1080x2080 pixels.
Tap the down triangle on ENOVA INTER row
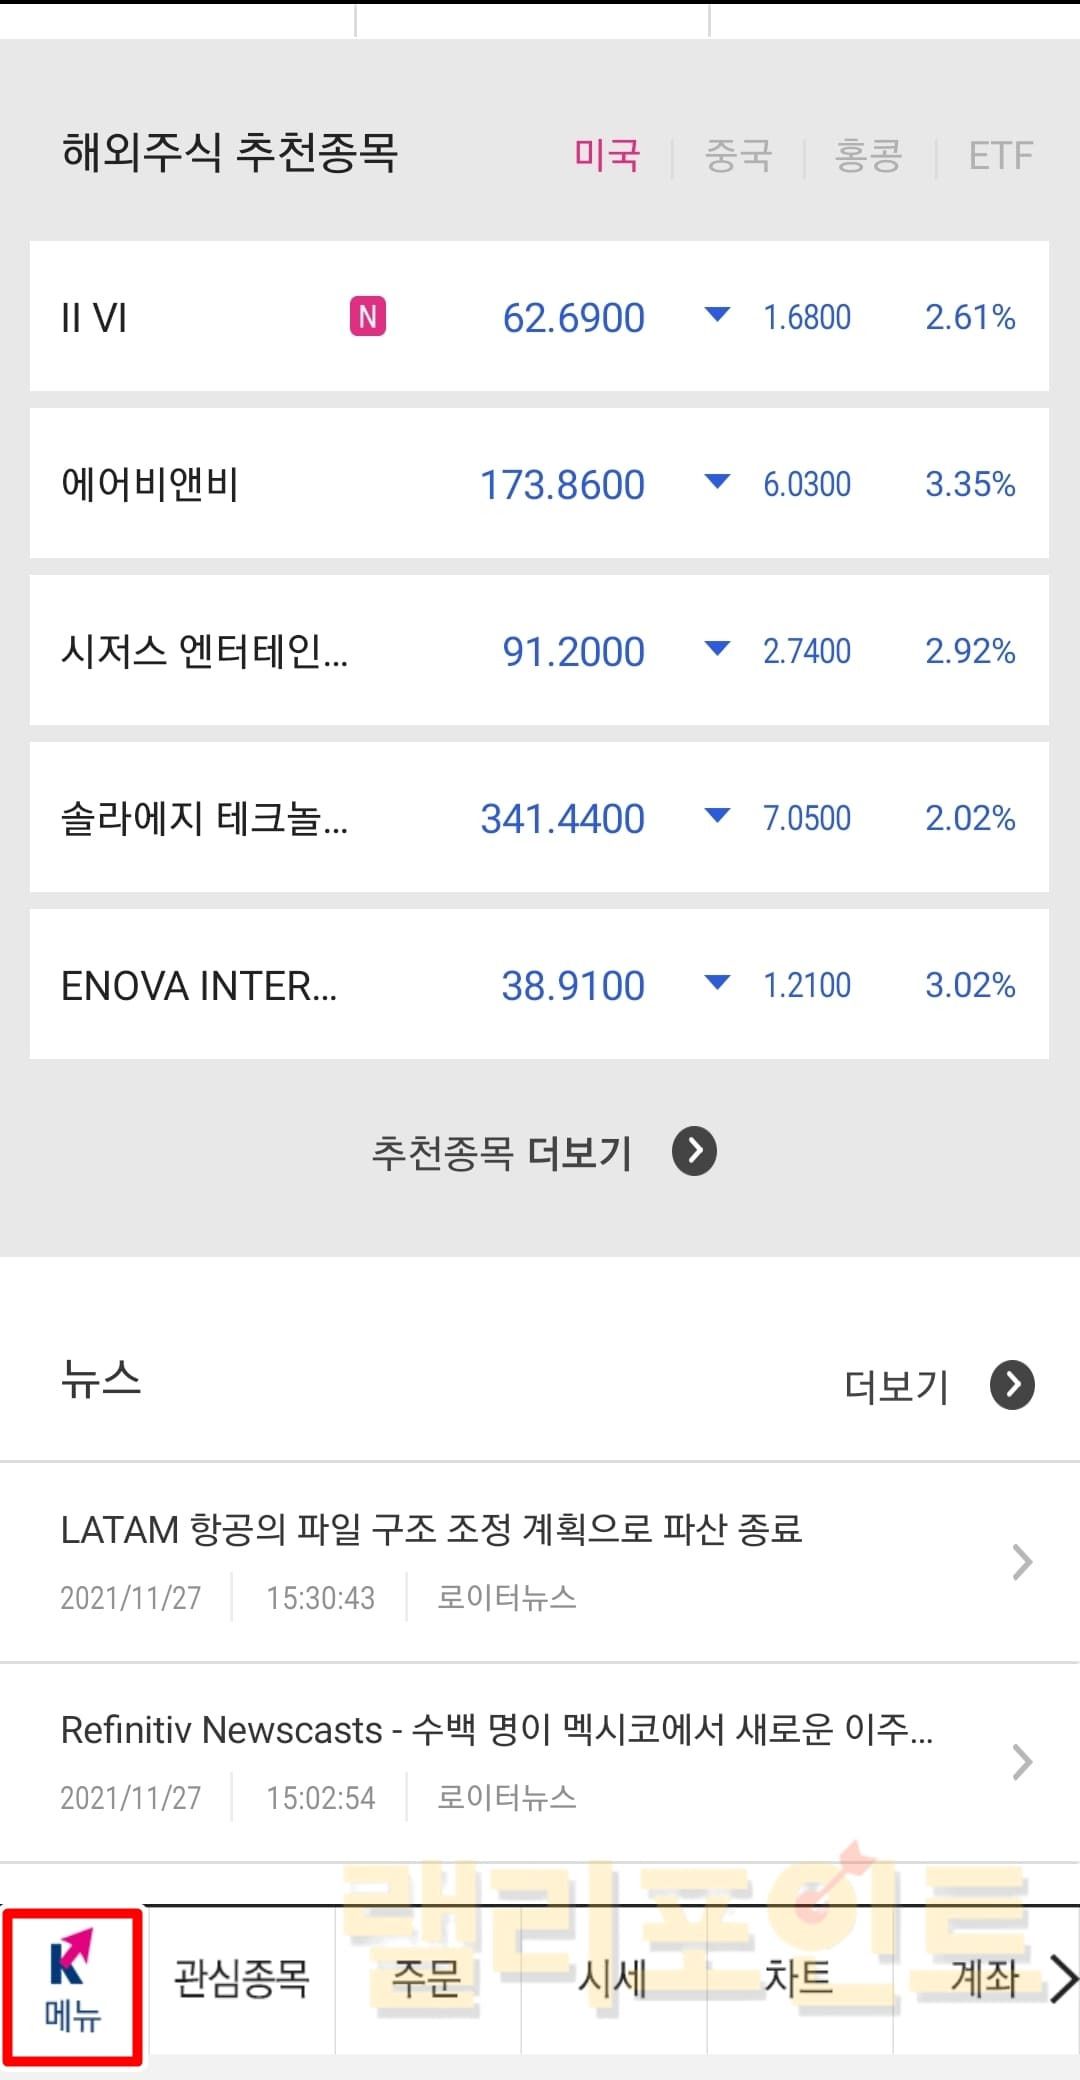(717, 983)
